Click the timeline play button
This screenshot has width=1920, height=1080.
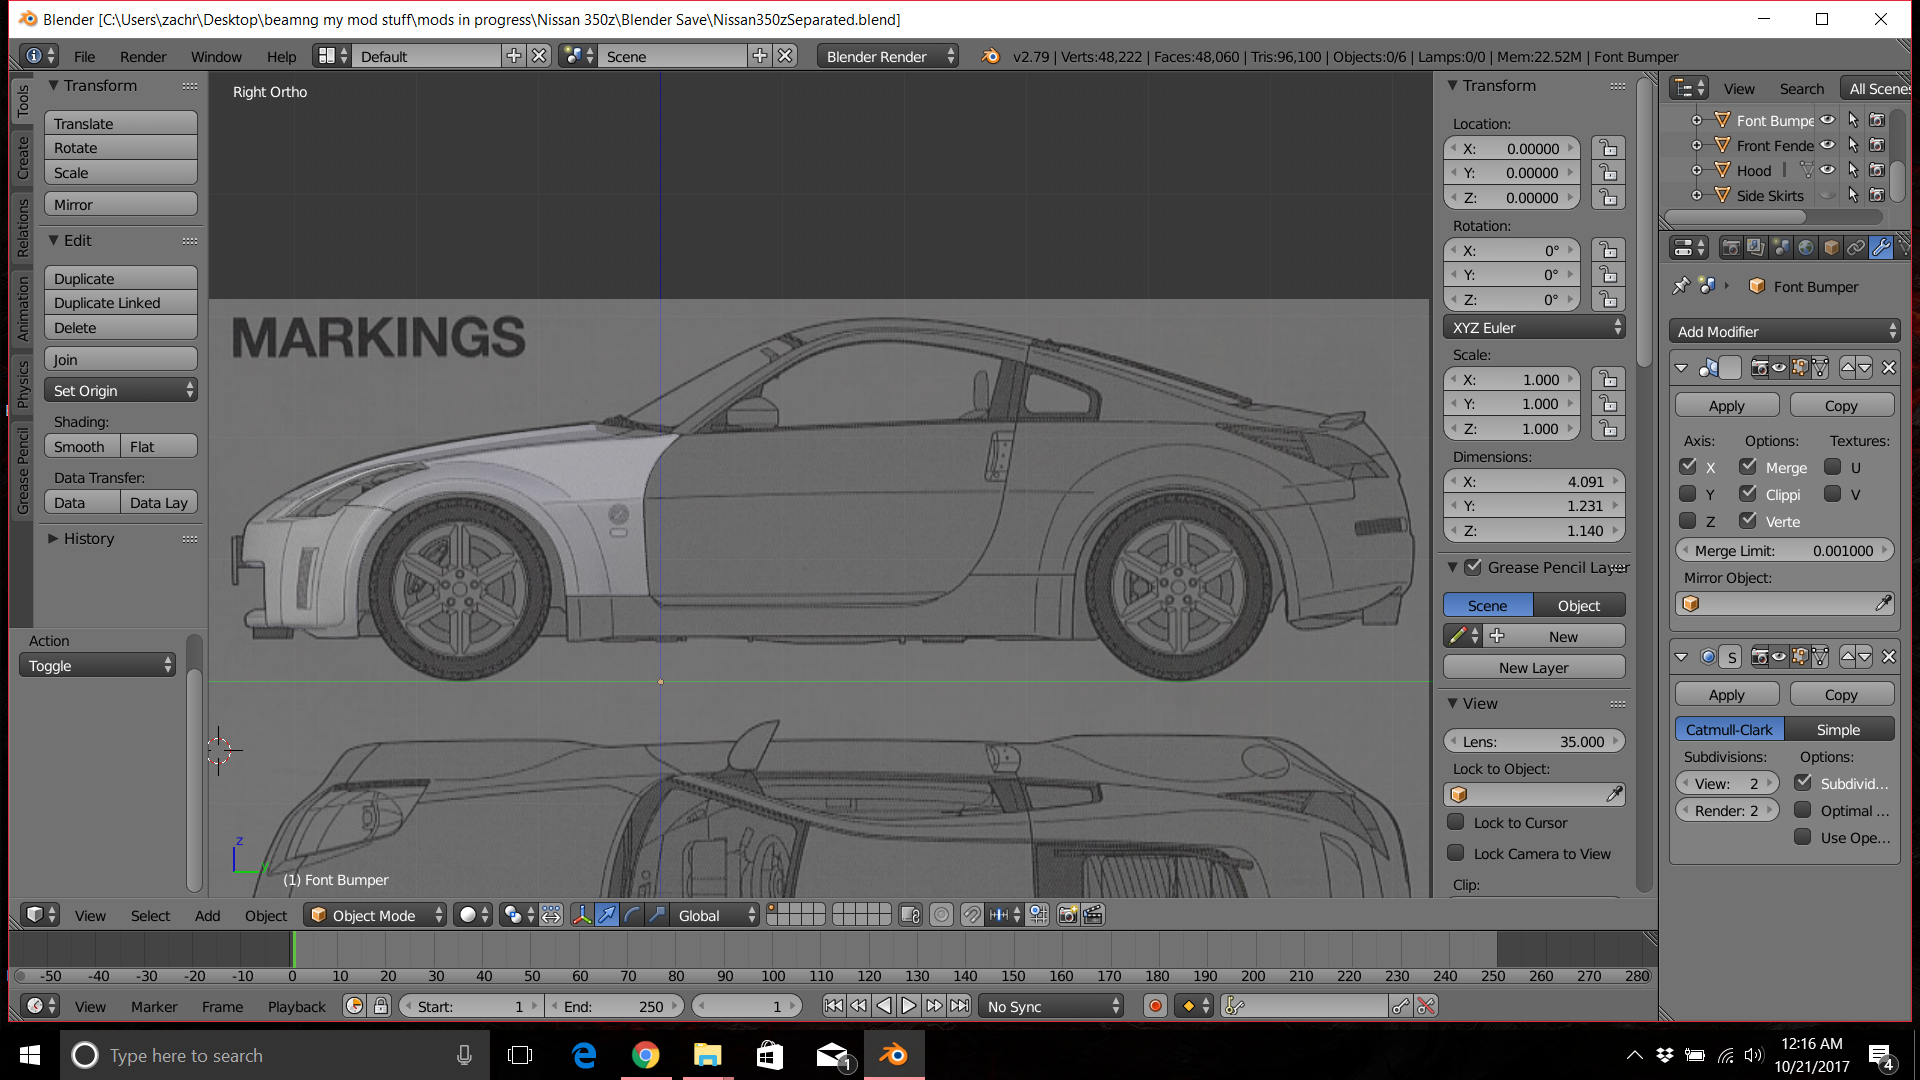(909, 1006)
